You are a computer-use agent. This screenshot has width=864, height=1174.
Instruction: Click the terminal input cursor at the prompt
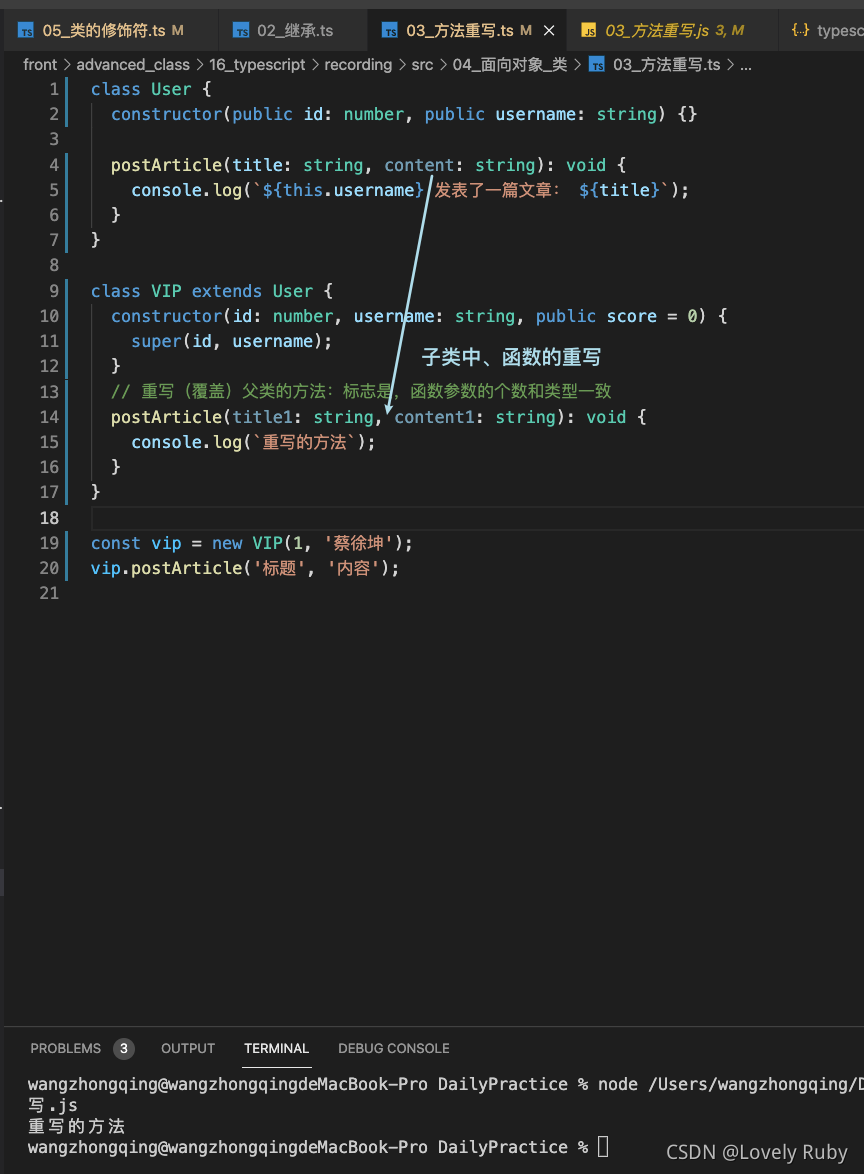tap(603, 1146)
